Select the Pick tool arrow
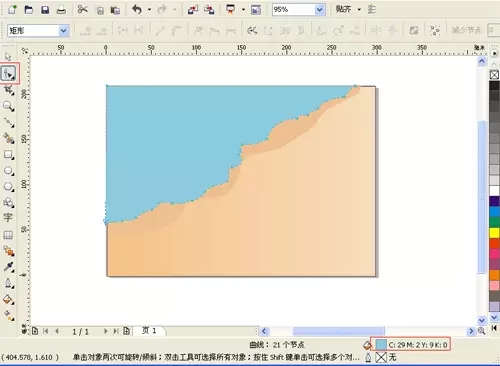Screen dimensions: 500x366 coord(8,57)
